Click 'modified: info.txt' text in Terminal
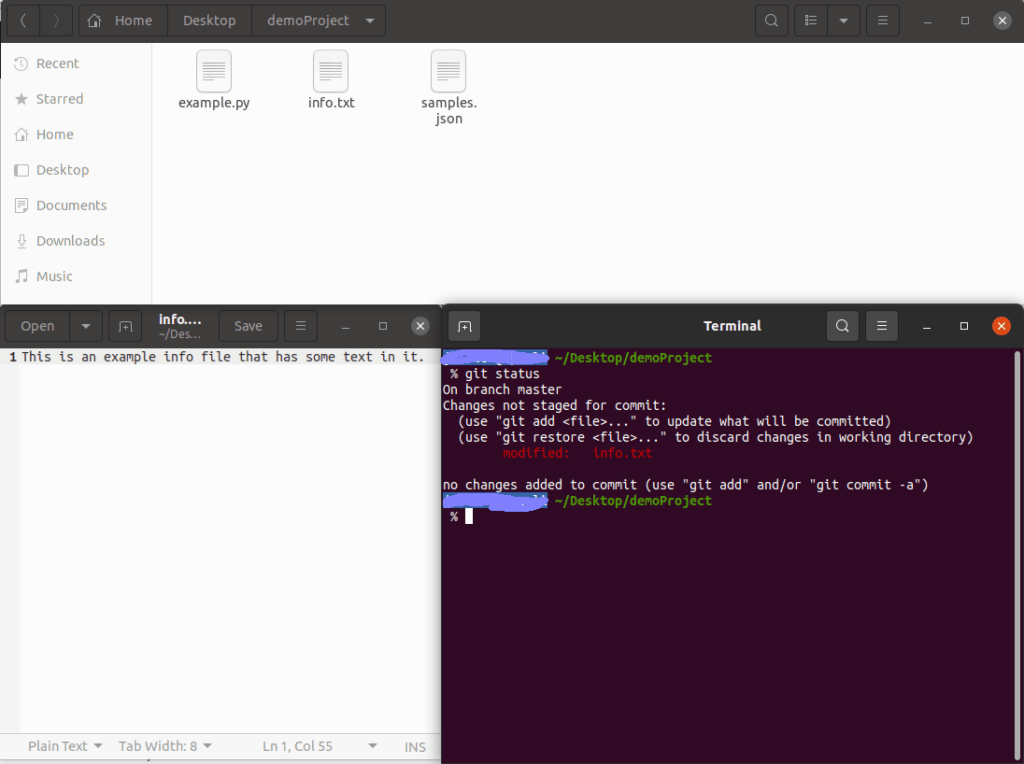Screen dimensions: 1024x764 (577, 453)
